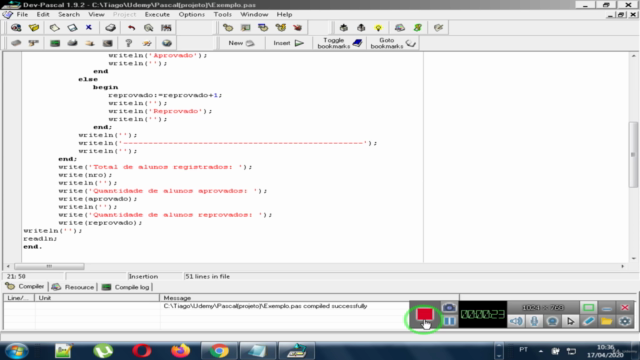Click the Message column header

(309, 298)
